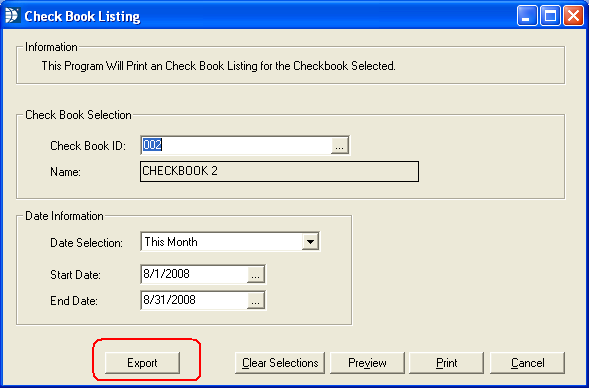Click the Print button
The height and width of the screenshot is (388, 589).
pyautogui.click(x=446, y=363)
